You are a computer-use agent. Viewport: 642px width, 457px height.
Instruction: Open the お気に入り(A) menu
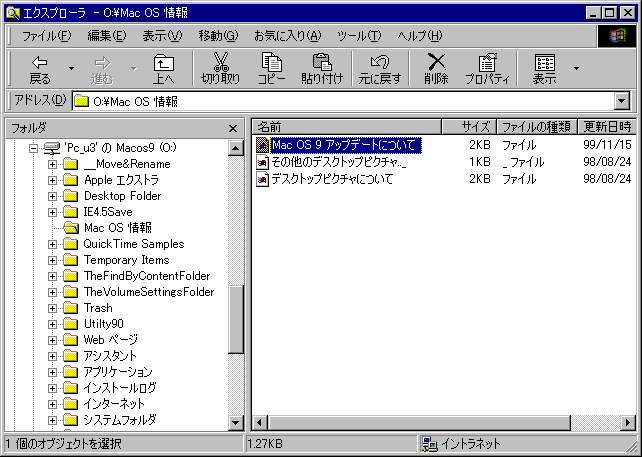click(x=288, y=36)
